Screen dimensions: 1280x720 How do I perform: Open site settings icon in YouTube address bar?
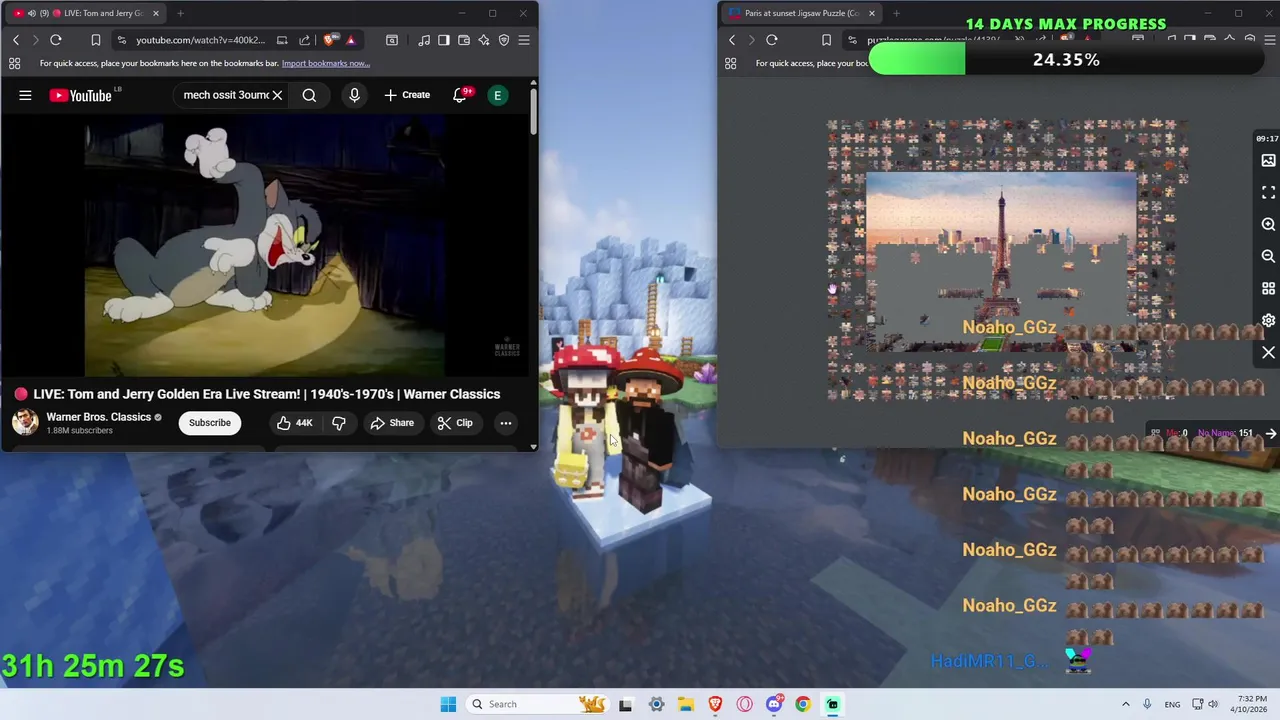click(x=121, y=40)
